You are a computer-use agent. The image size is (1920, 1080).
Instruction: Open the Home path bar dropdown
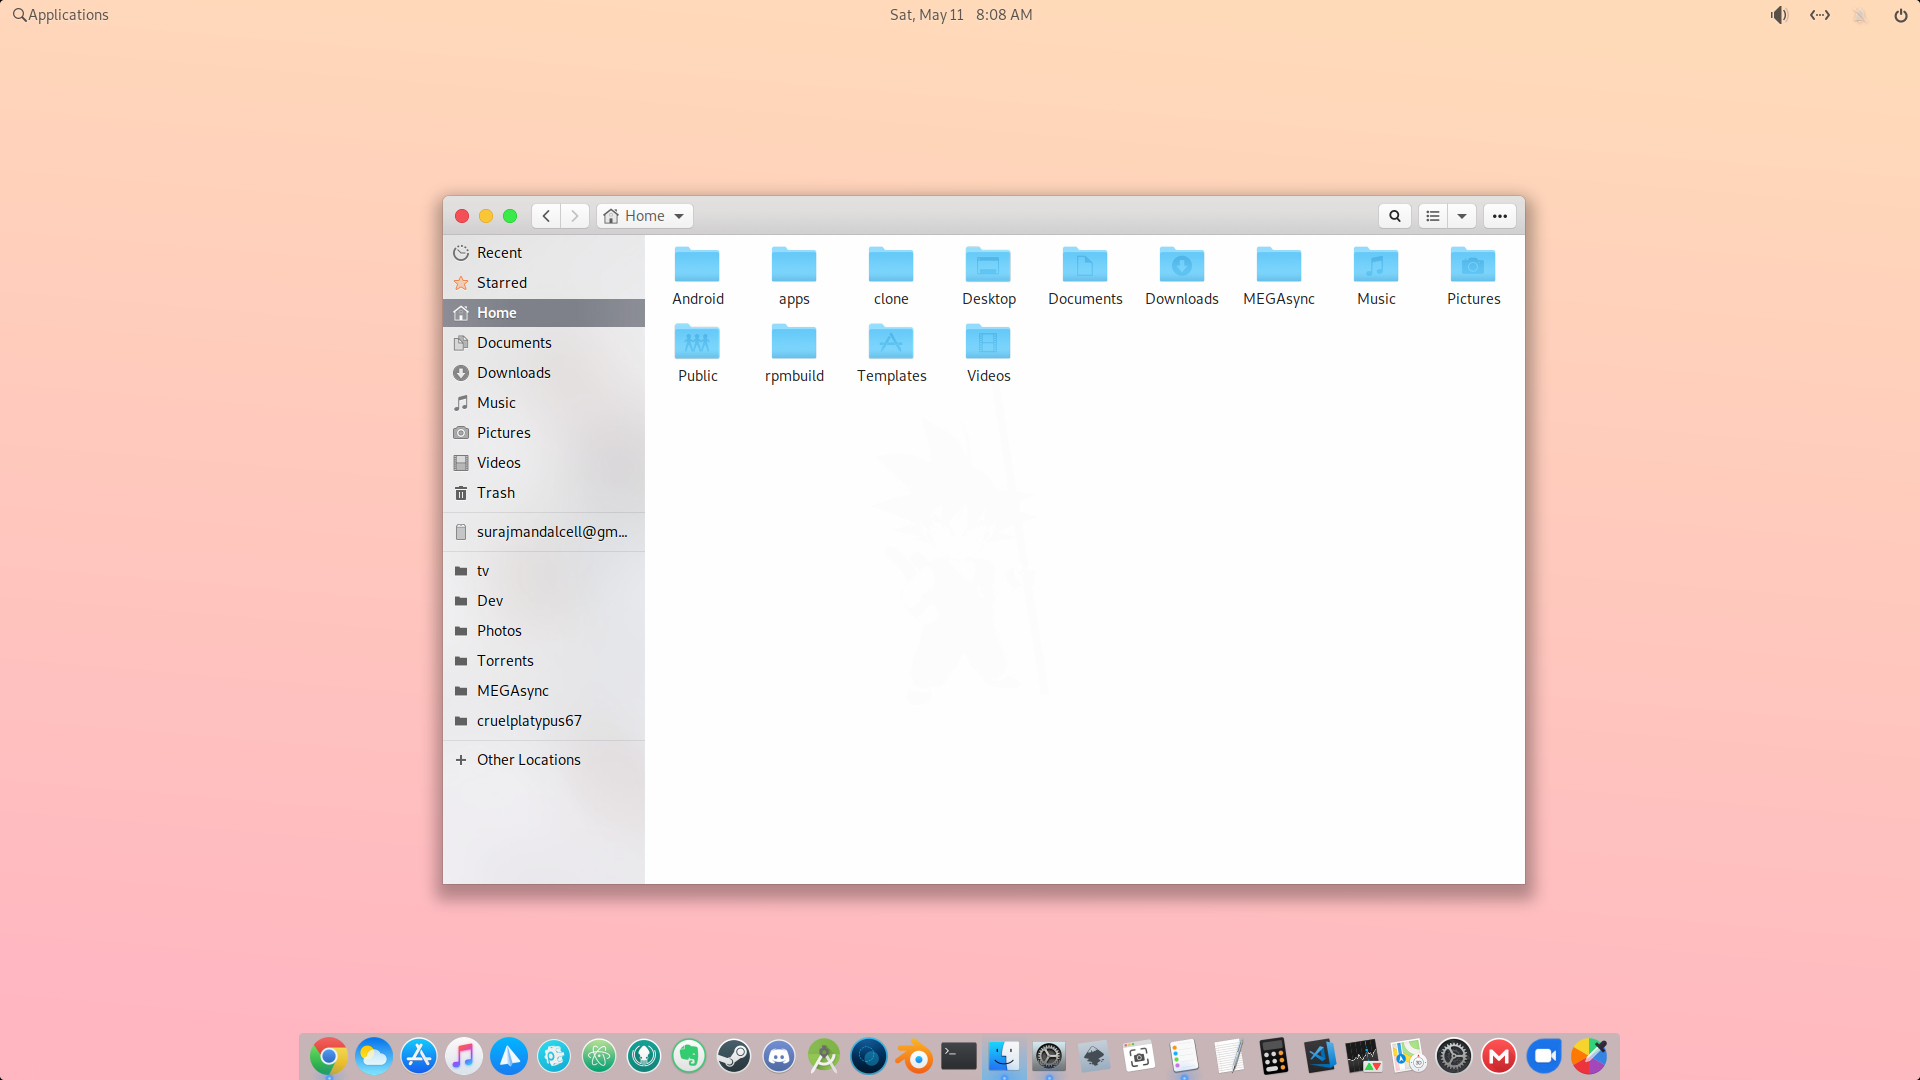(645, 216)
